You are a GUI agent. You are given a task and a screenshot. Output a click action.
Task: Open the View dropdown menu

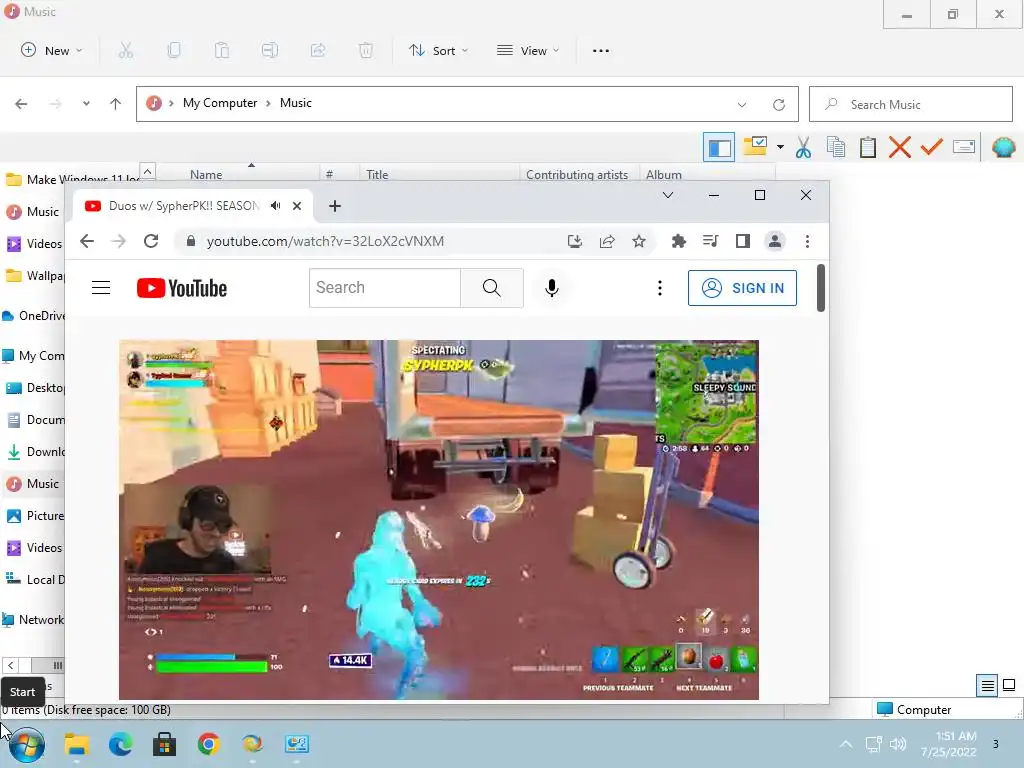pyautogui.click(x=528, y=50)
